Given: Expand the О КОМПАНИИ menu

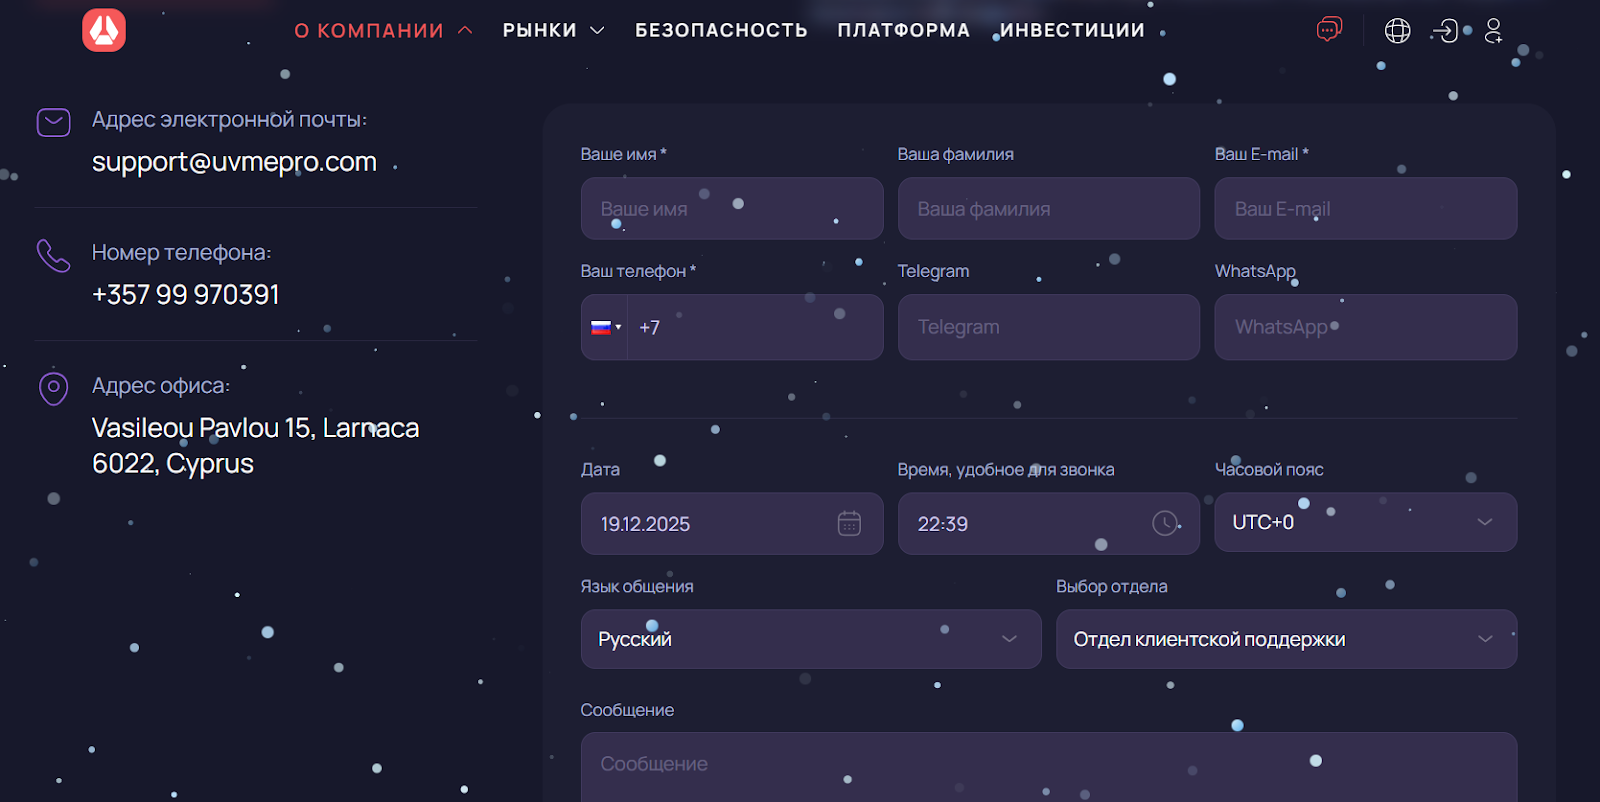Looking at the screenshot, I should [383, 31].
